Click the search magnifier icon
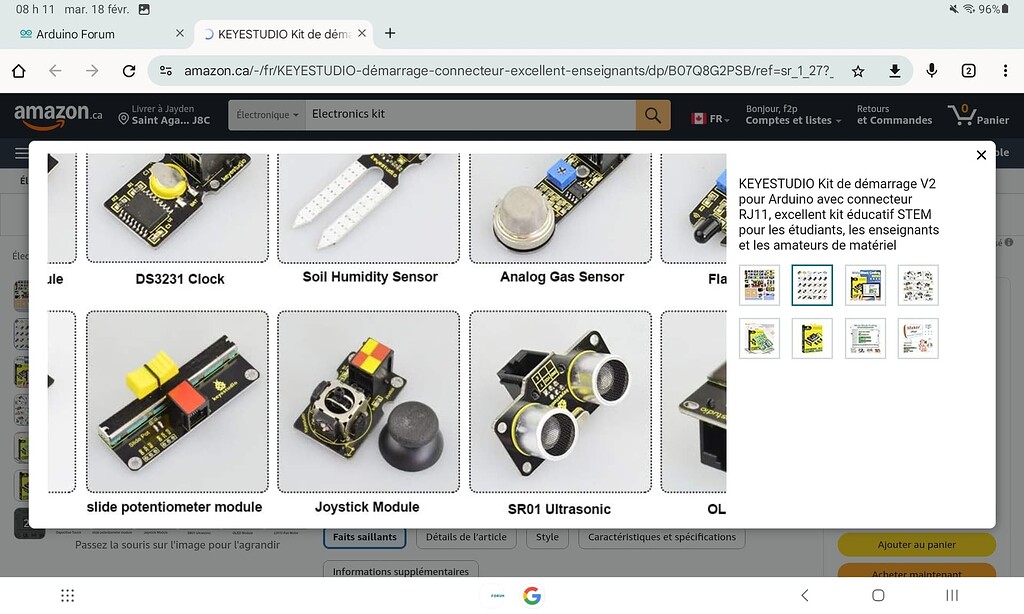 (x=653, y=115)
